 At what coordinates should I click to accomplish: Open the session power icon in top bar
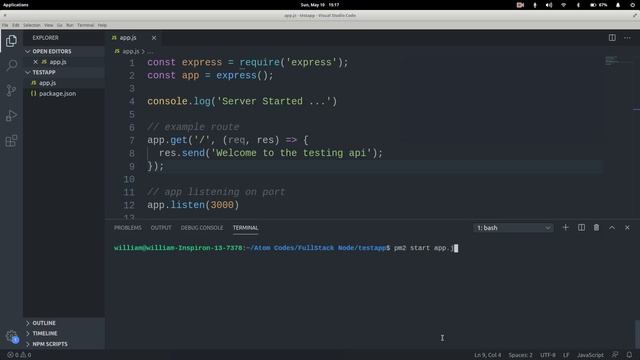(632, 5)
